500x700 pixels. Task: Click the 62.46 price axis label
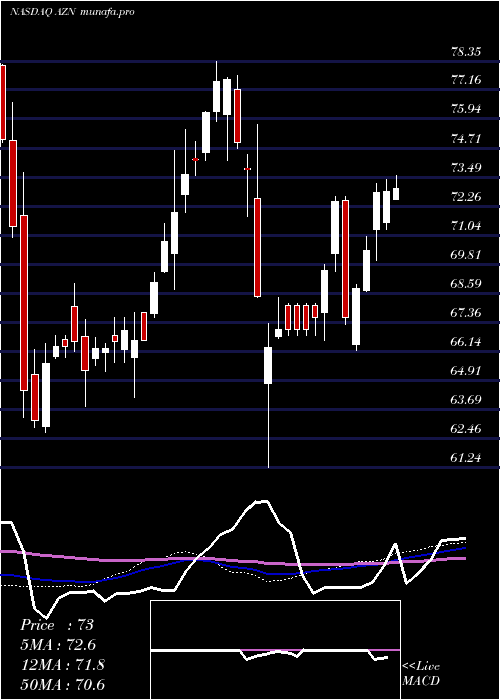(466, 429)
